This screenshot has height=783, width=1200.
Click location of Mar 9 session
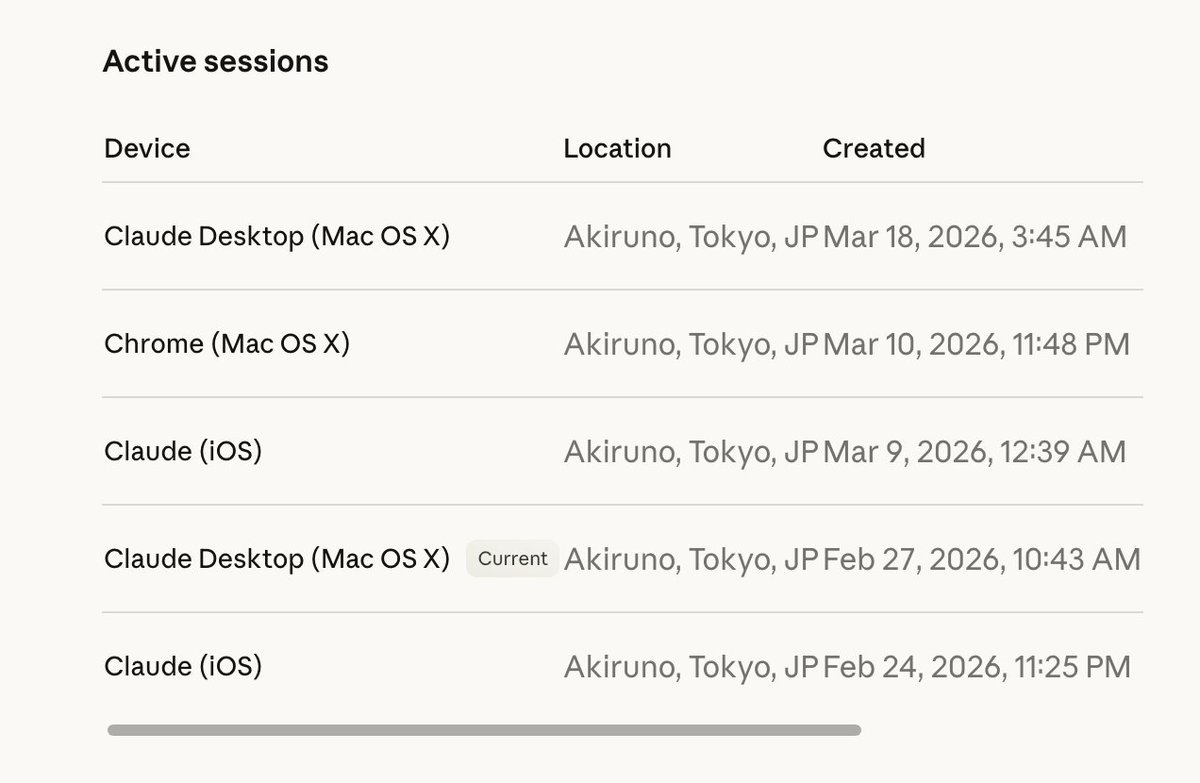(691, 452)
